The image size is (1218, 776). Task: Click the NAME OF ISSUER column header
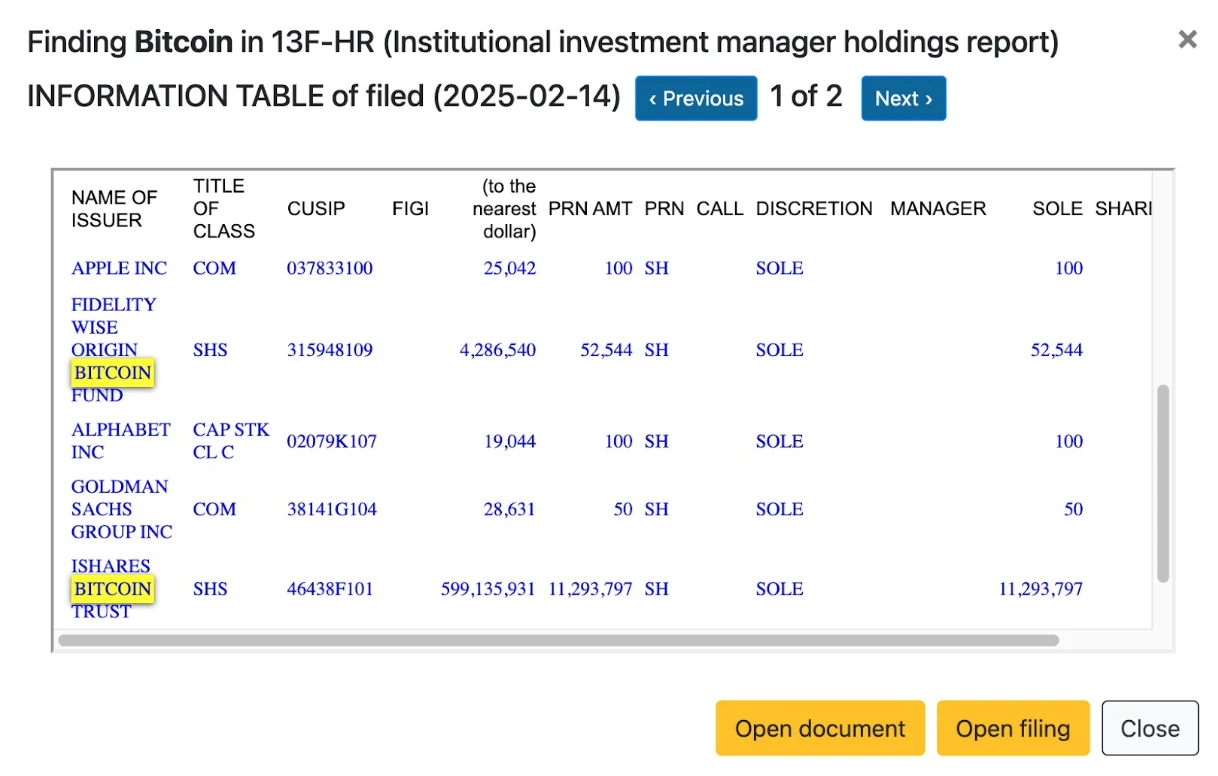[114, 208]
